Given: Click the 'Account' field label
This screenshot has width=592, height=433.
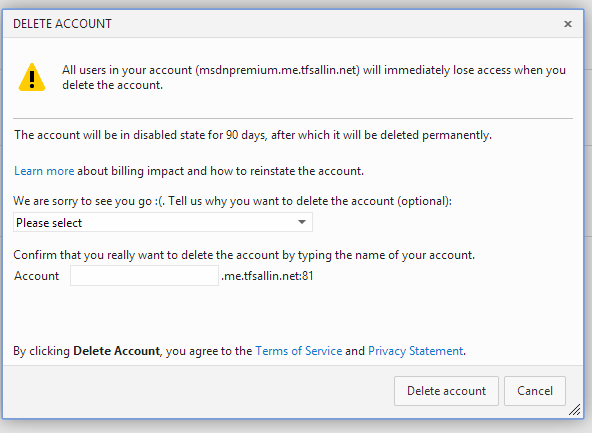Looking at the screenshot, I should pyautogui.click(x=37, y=276).
